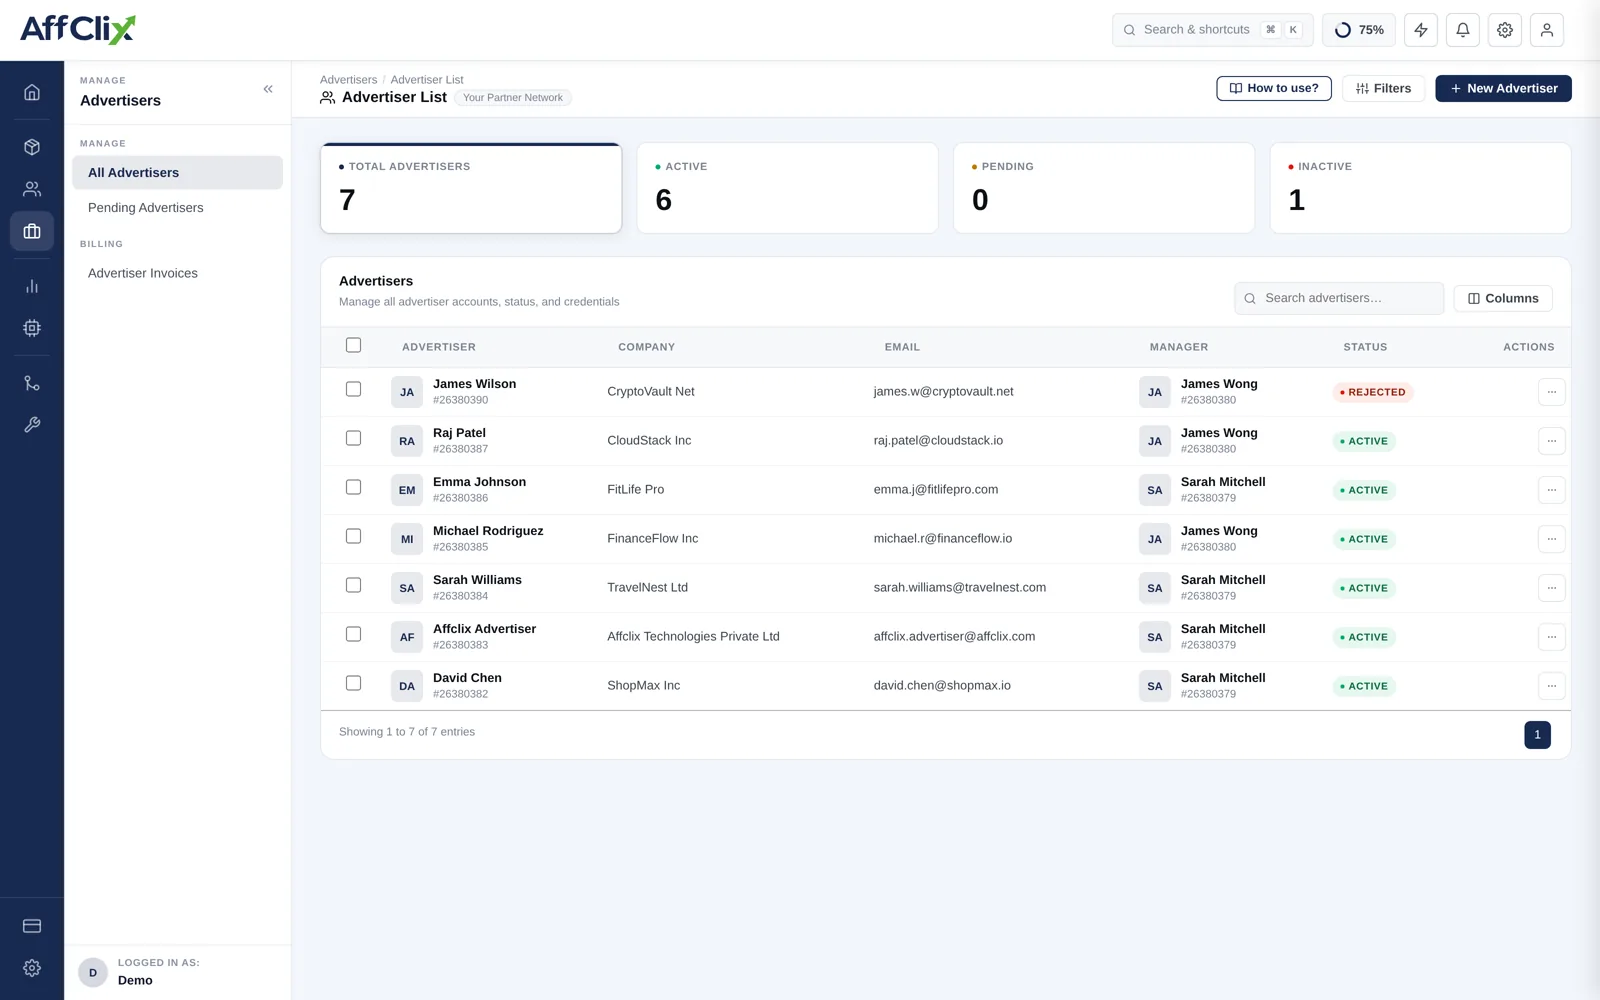Open the bar chart Reports sidebar icon
Image resolution: width=1600 pixels, height=1000 pixels.
point(32,286)
